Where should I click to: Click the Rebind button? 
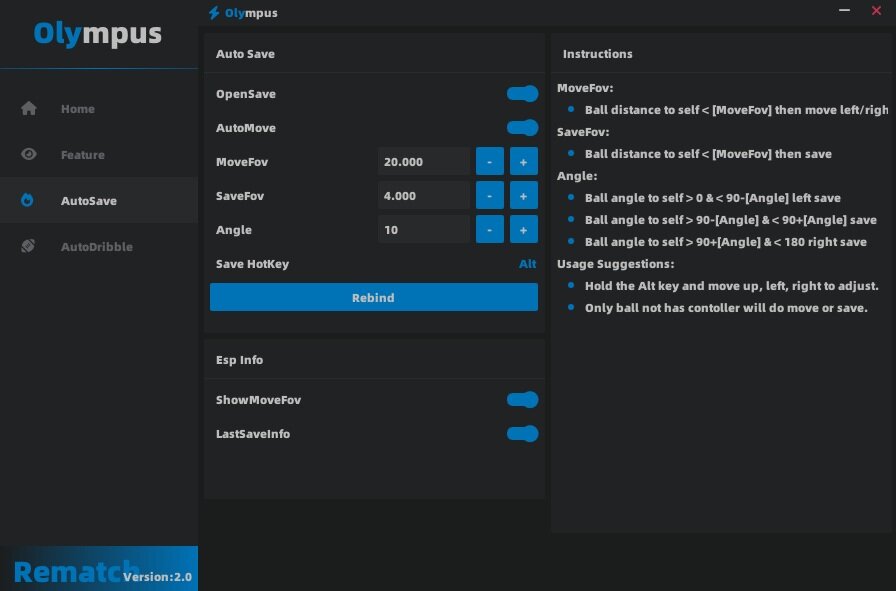point(374,297)
